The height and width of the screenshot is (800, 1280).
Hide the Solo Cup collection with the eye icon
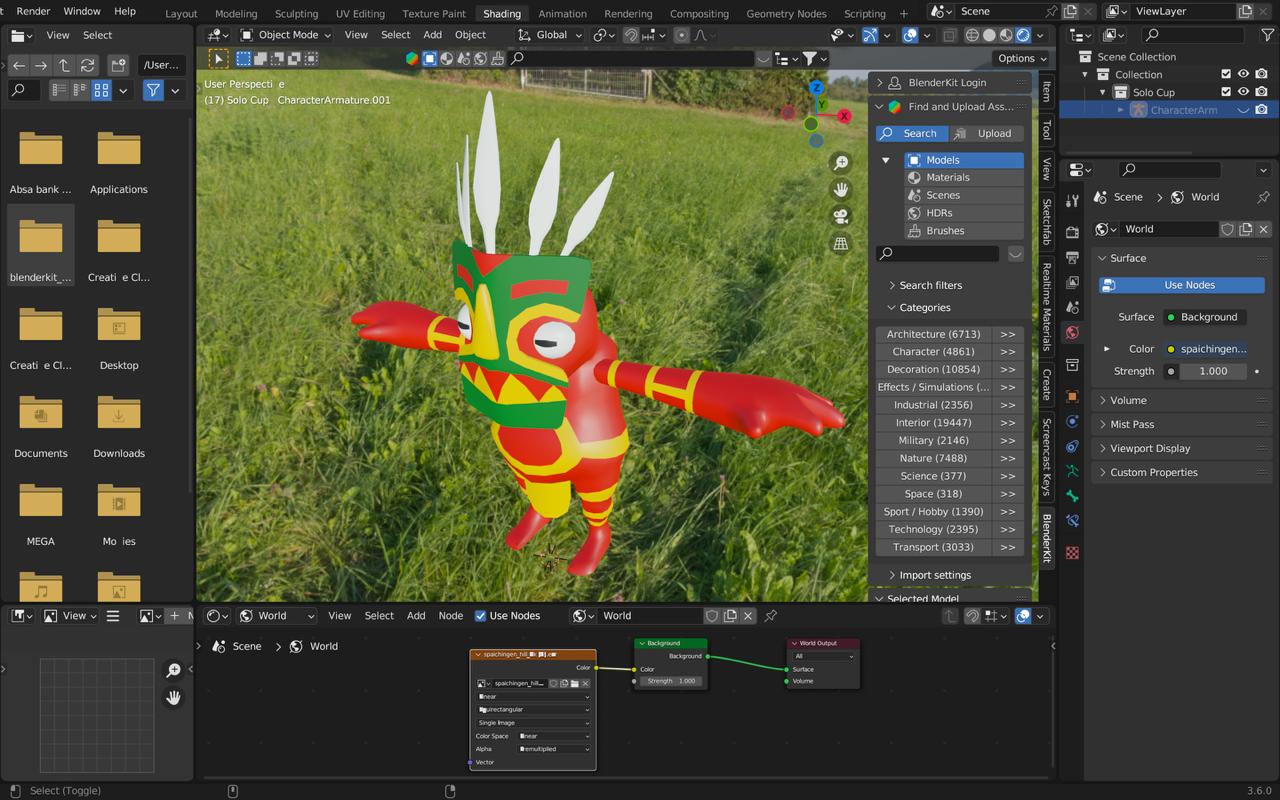click(1243, 92)
